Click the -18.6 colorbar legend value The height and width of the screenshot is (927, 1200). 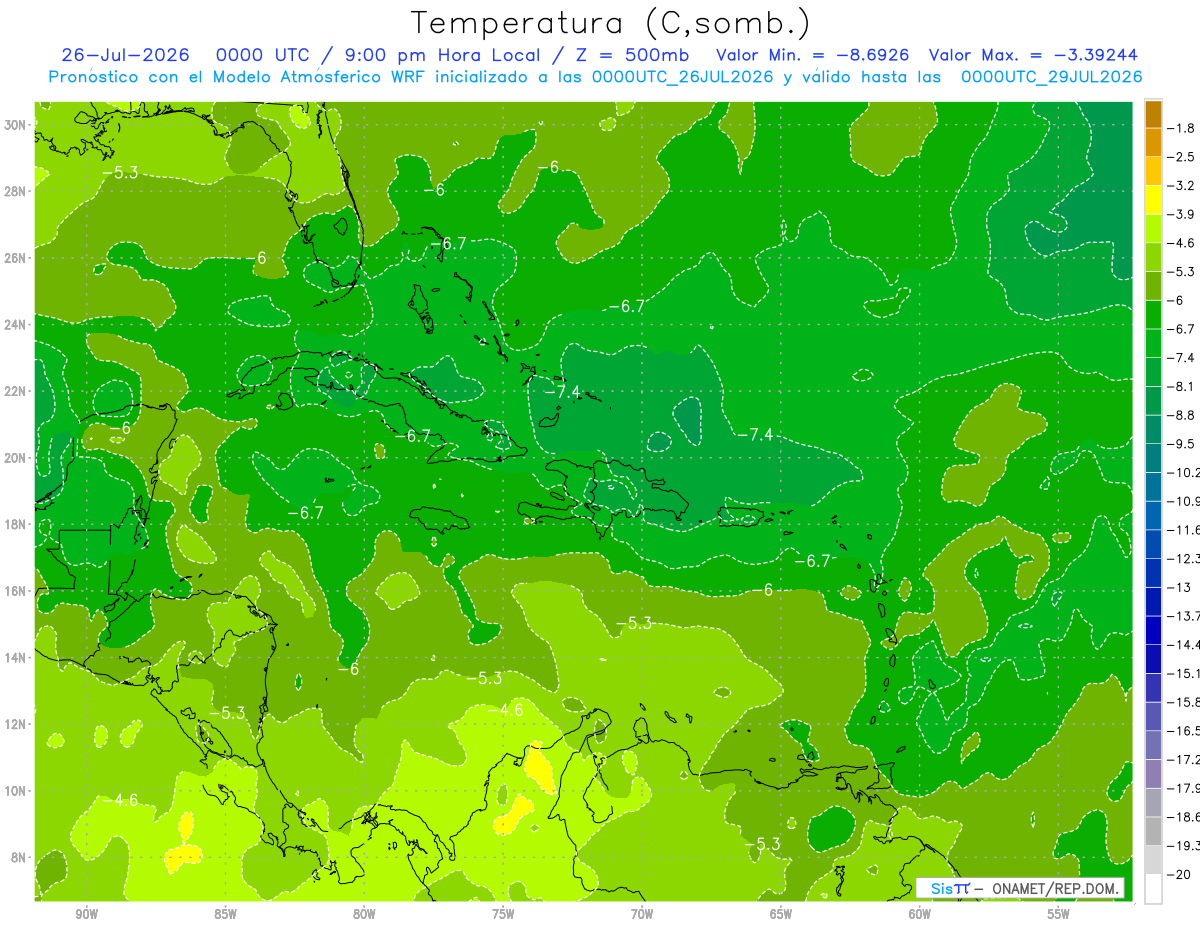[1183, 816]
